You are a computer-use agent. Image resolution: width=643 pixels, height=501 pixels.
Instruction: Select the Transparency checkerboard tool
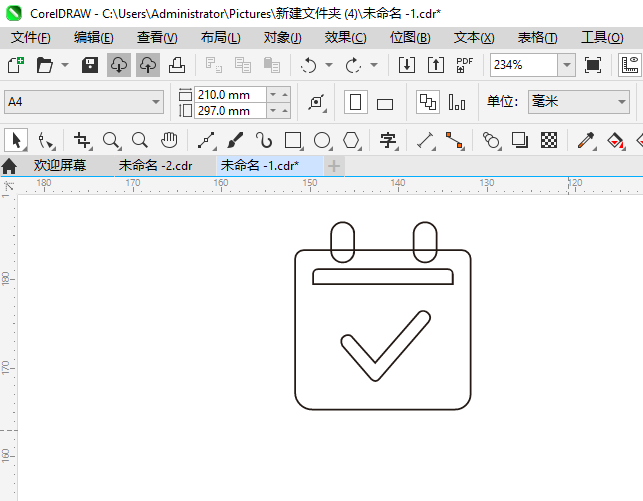point(549,141)
